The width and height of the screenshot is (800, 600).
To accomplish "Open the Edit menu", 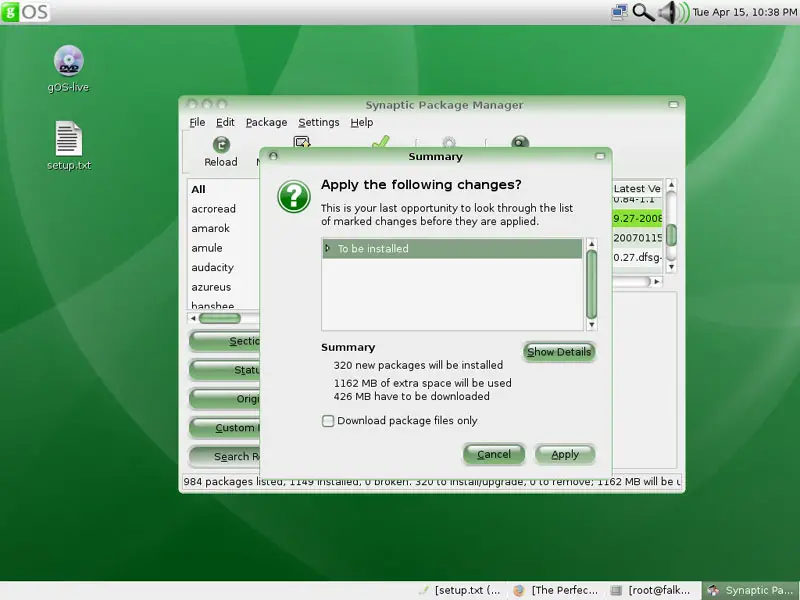I will tap(225, 122).
